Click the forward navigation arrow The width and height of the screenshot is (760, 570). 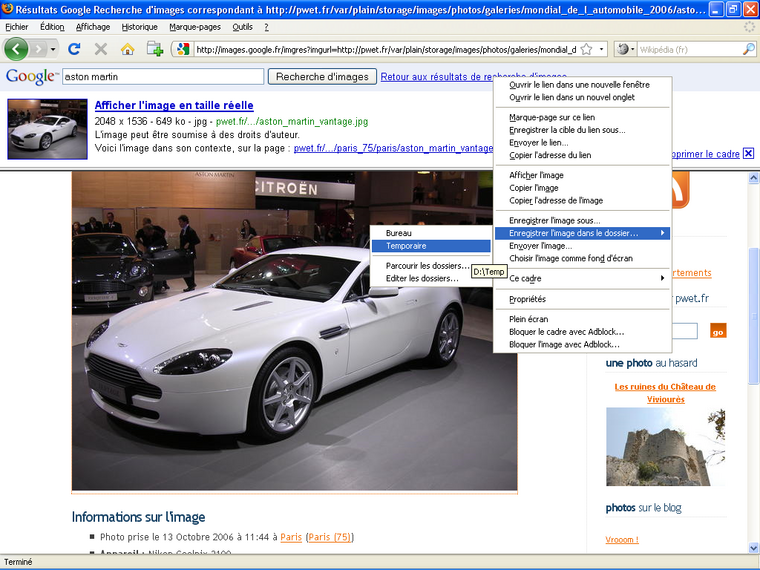[38, 49]
